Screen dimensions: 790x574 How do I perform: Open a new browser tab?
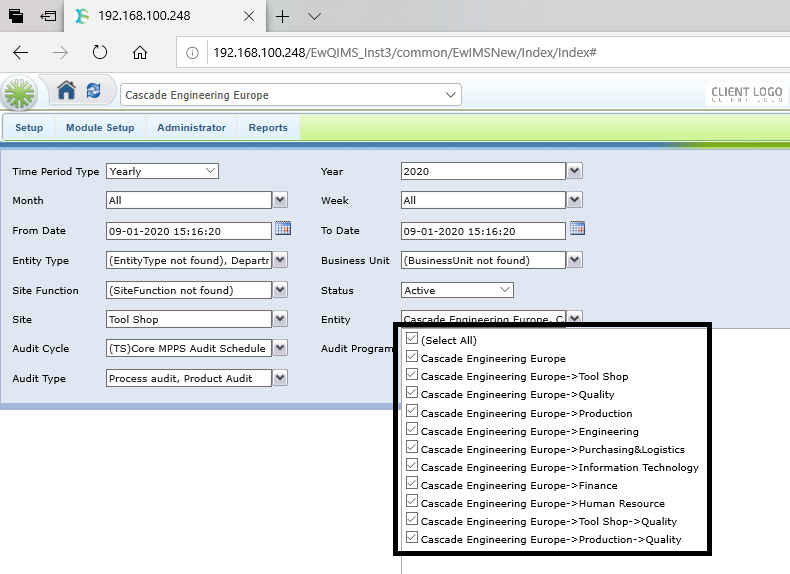283,17
